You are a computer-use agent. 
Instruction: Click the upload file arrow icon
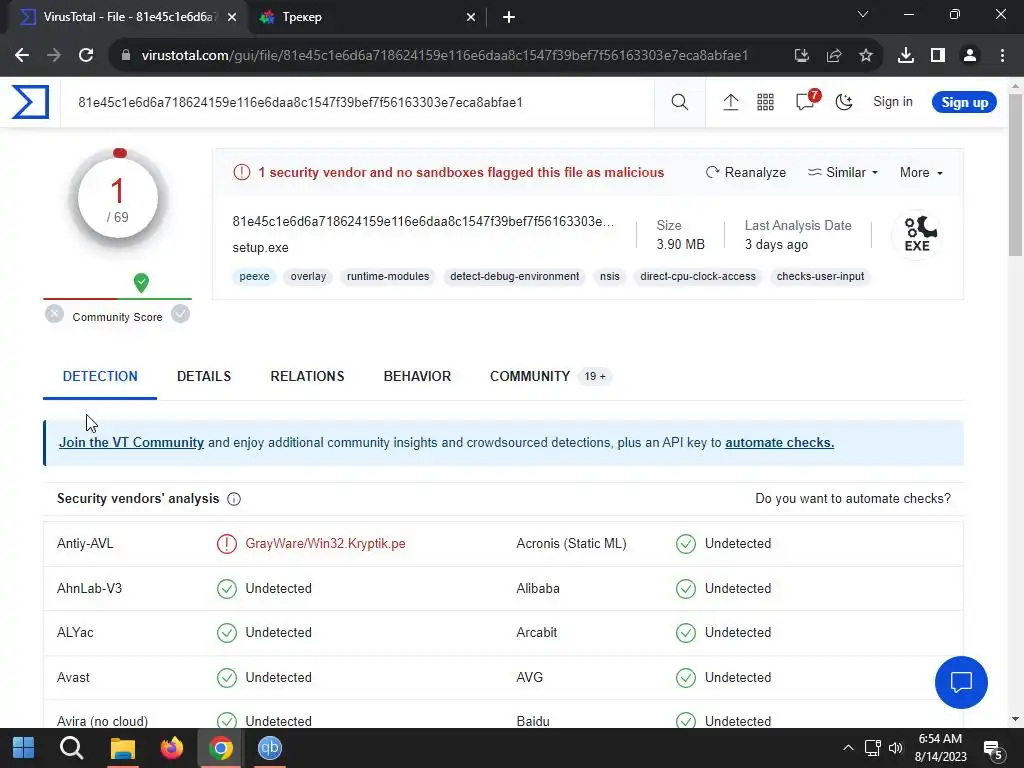click(x=730, y=102)
